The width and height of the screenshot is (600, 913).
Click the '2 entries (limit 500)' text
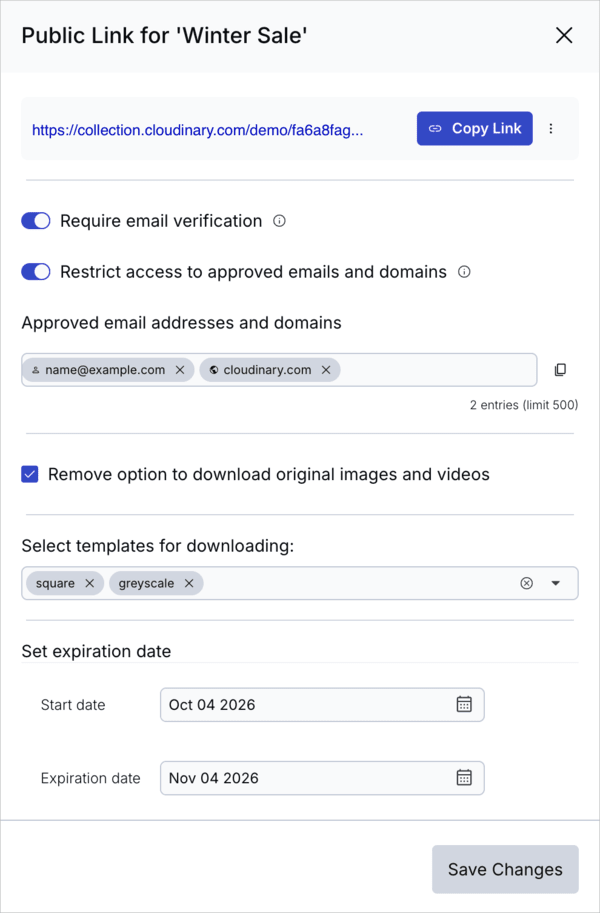(524, 405)
